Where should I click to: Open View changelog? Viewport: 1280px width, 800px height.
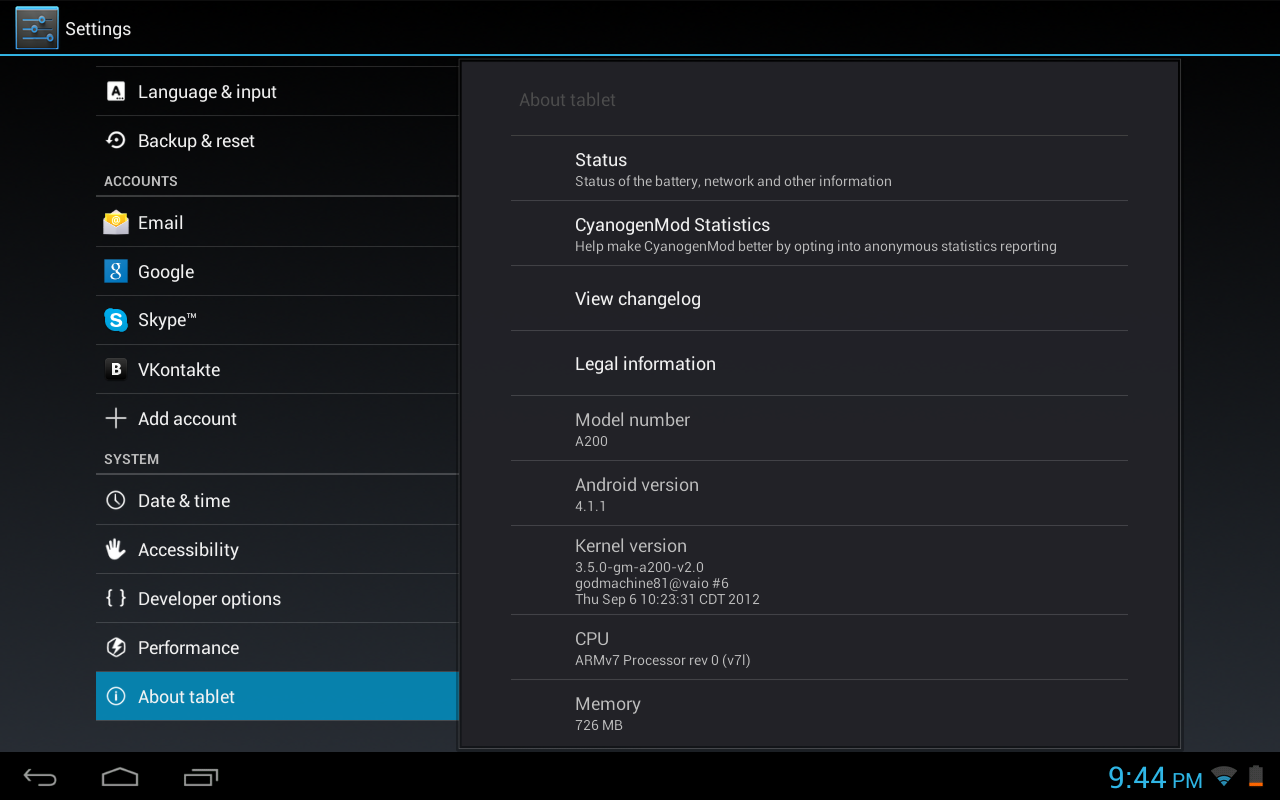[x=819, y=298]
